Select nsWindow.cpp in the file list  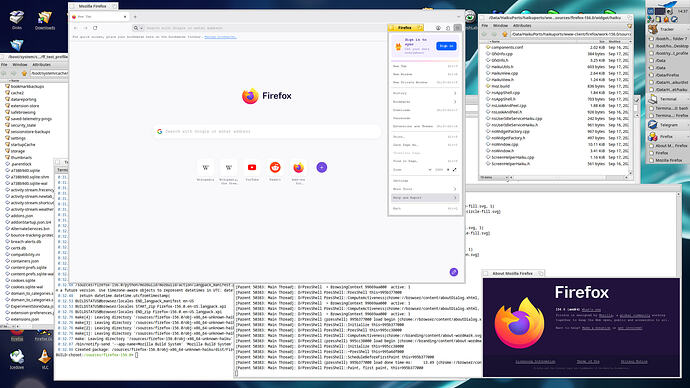(505, 144)
